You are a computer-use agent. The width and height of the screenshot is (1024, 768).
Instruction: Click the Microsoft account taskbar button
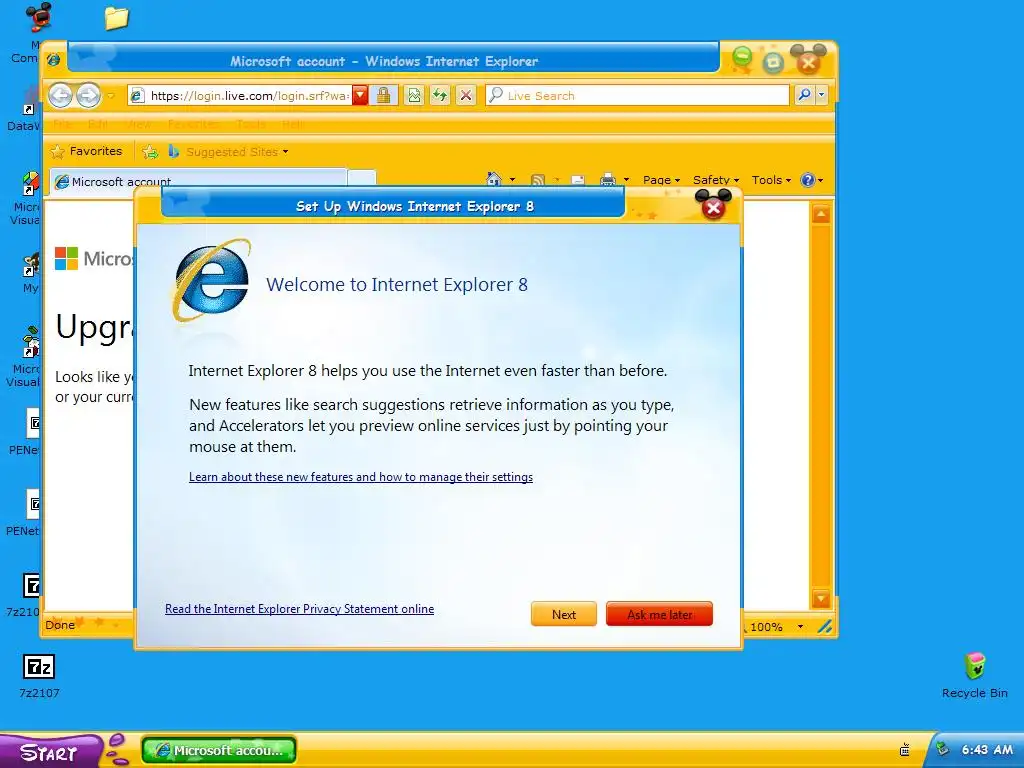219,750
